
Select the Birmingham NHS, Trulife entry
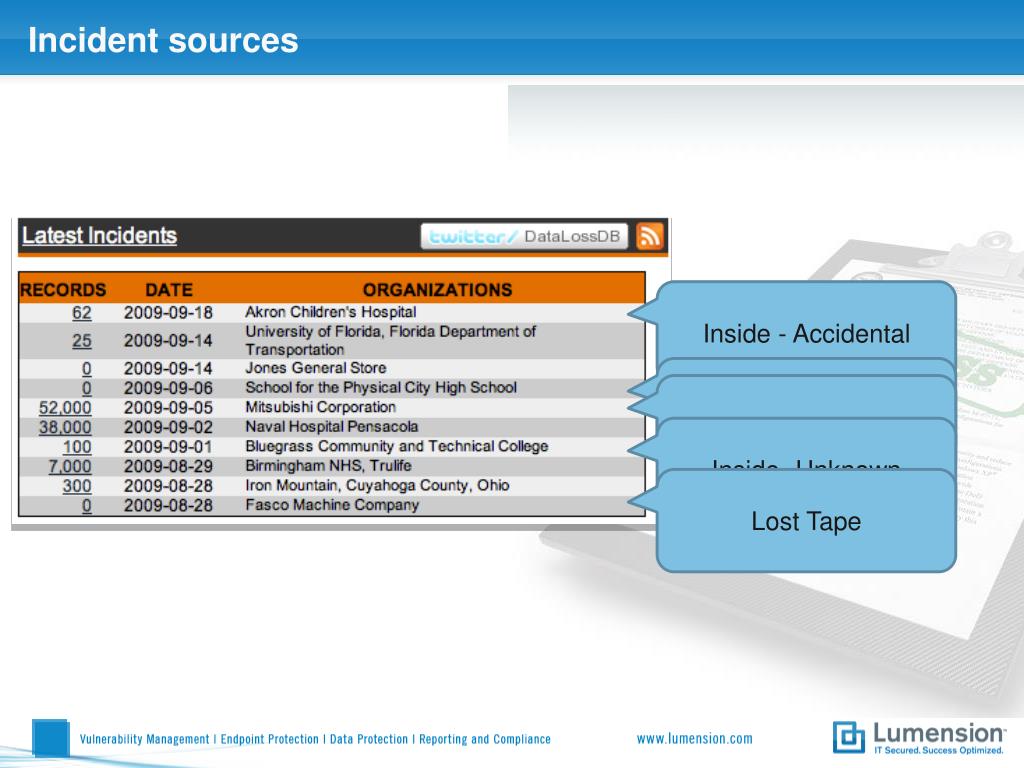tap(328, 466)
